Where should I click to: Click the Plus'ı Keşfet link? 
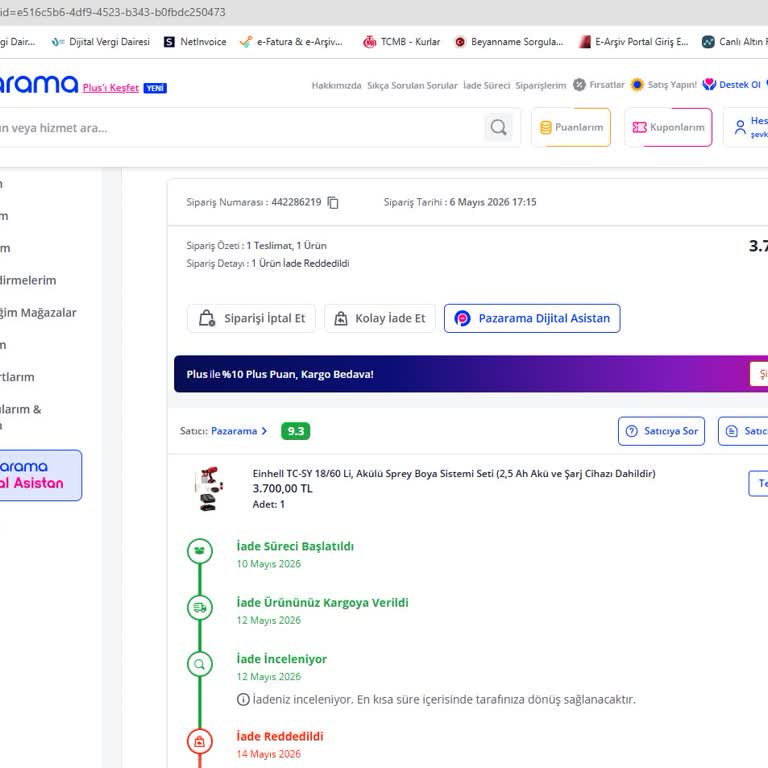(x=111, y=88)
